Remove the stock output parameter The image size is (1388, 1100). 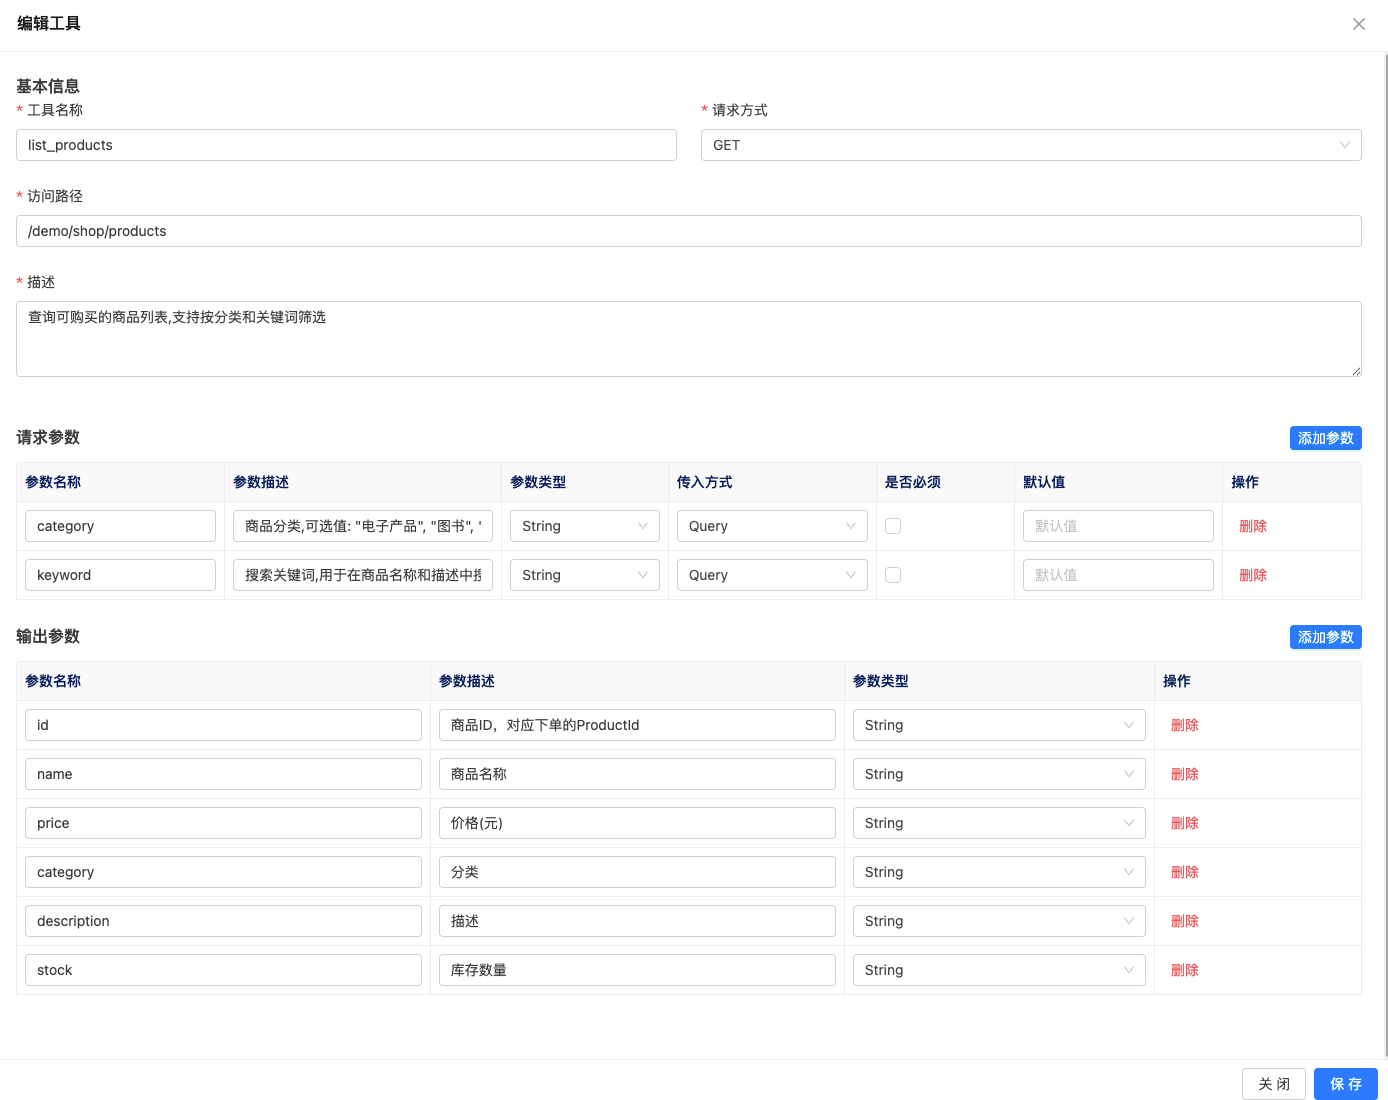click(x=1184, y=970)
